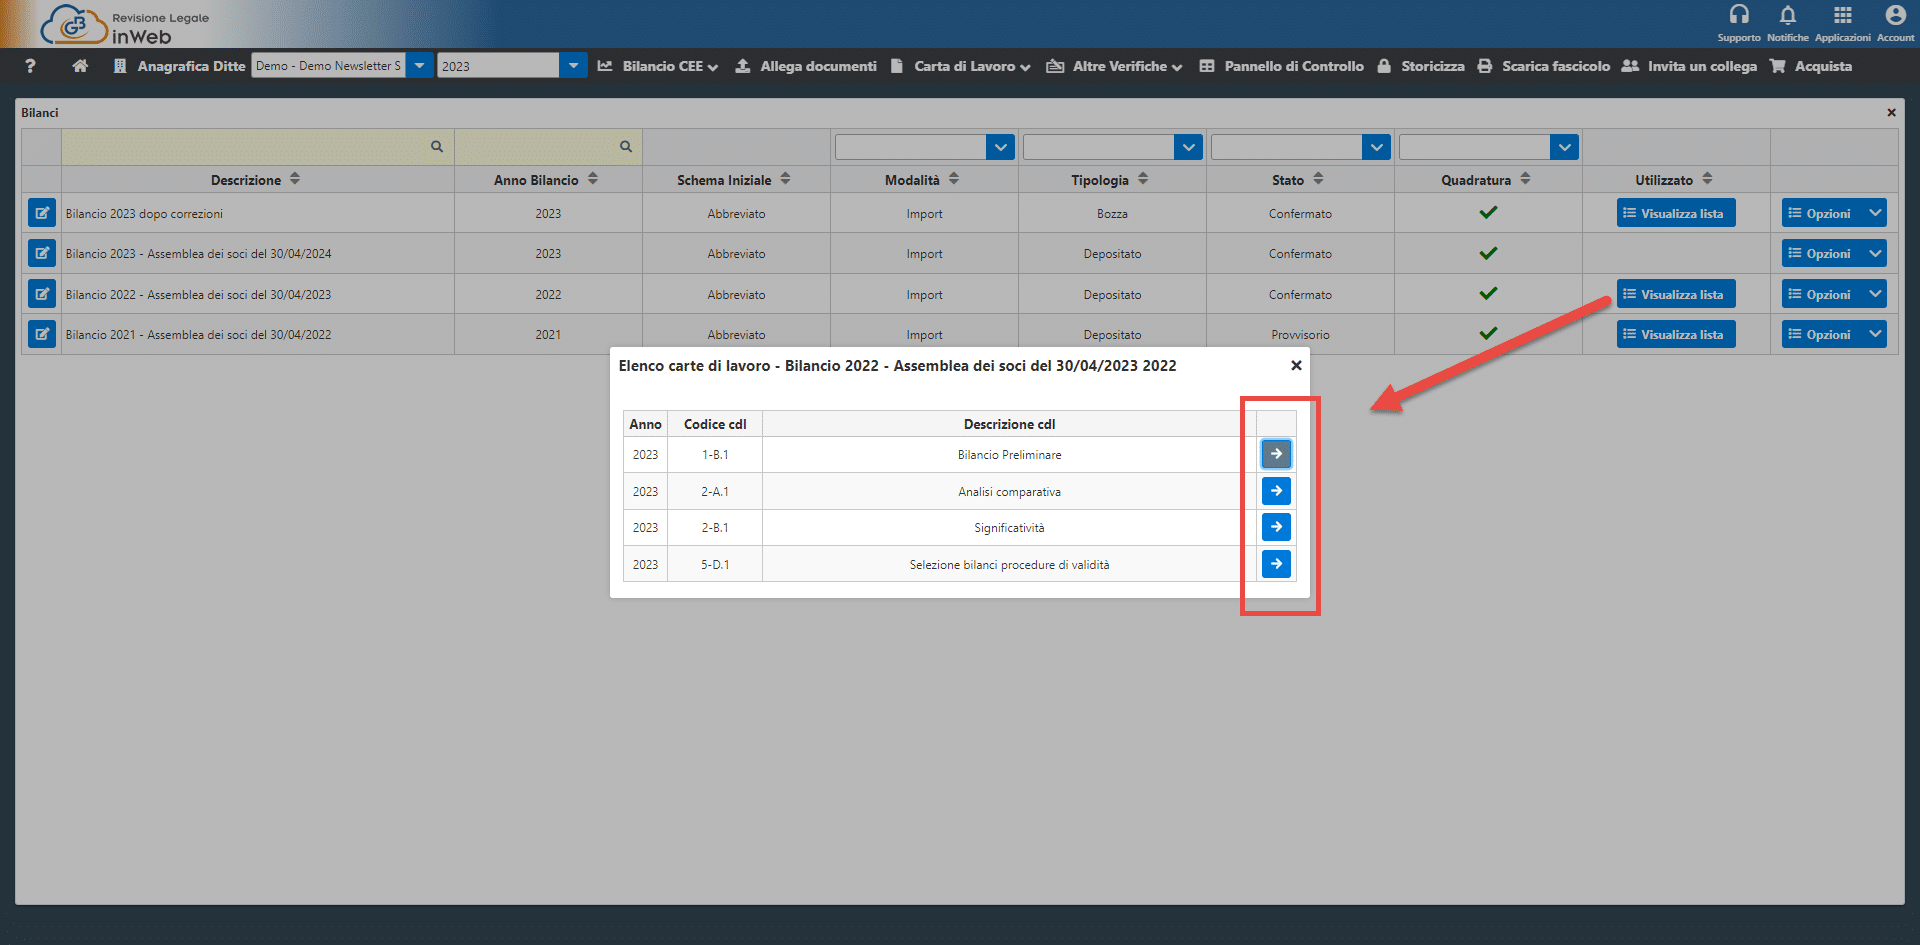Click Visualizza lista for Bilancio 2021 row

pyautogui.click(x=1676, y=334)
